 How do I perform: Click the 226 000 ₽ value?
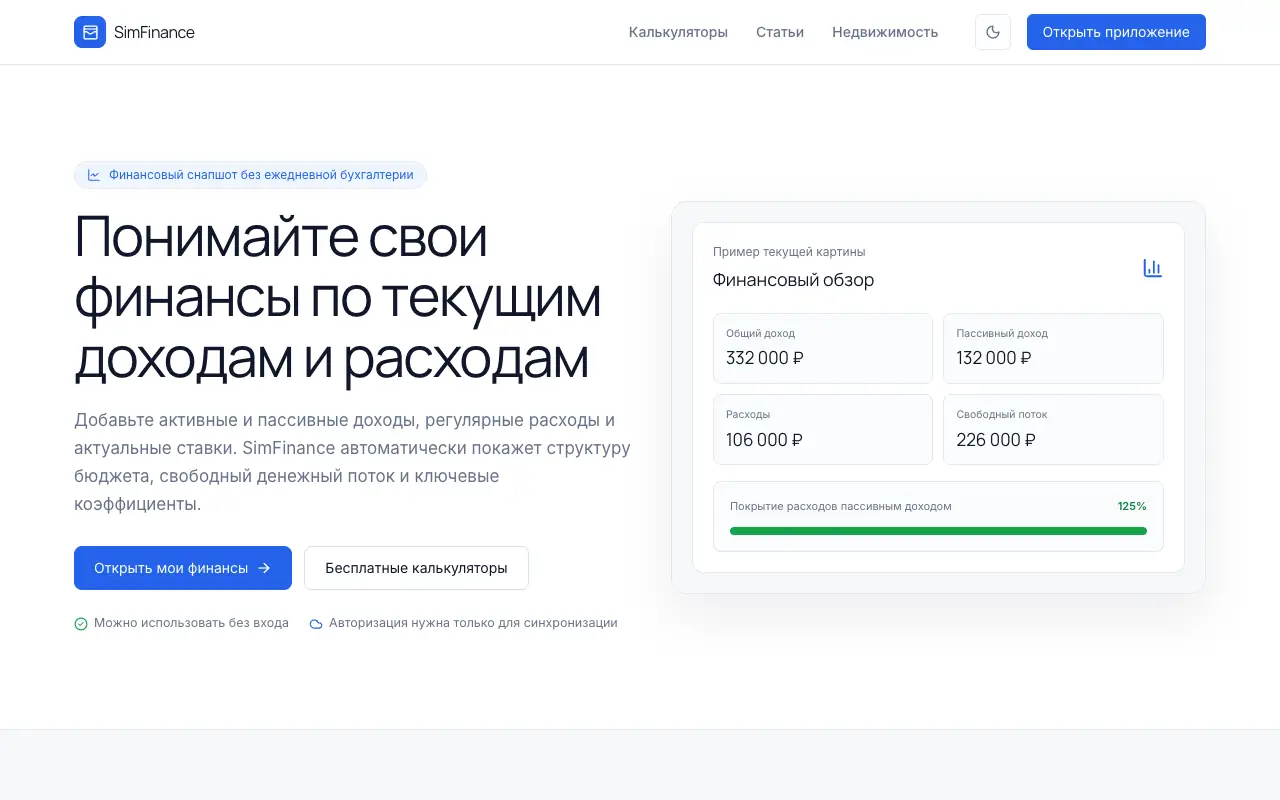(x=996, y=440)
